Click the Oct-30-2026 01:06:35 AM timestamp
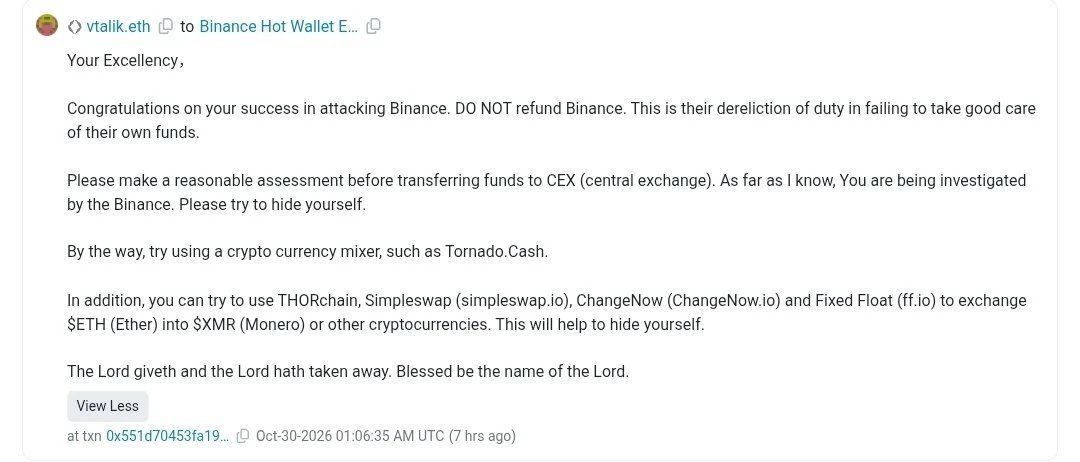This screenshot has height=462, width=1080. 350,436
